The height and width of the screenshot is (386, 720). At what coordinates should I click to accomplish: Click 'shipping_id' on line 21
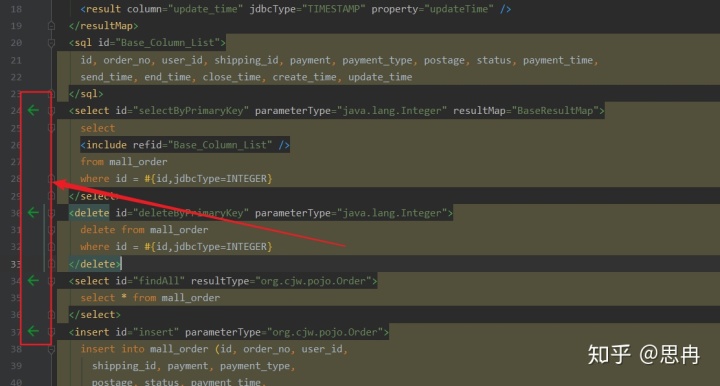246,60
